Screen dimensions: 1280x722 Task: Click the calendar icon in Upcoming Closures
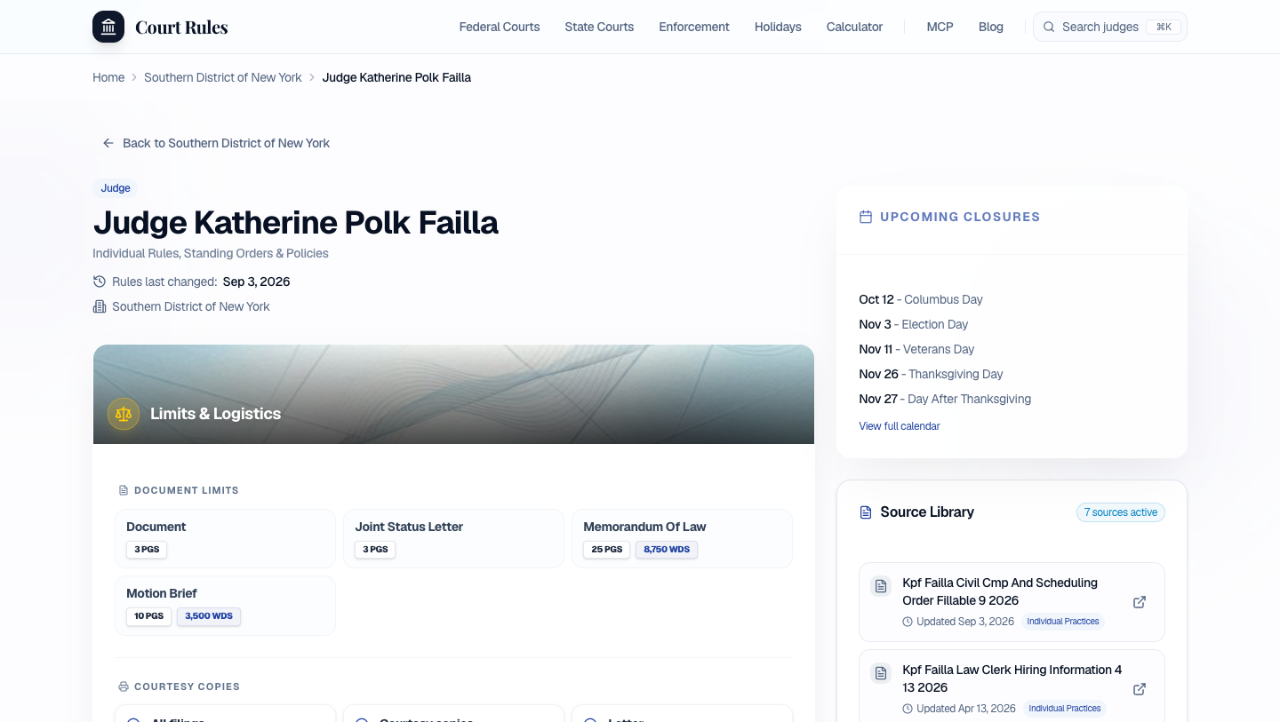pyautogui.click(x=866, y=217)
